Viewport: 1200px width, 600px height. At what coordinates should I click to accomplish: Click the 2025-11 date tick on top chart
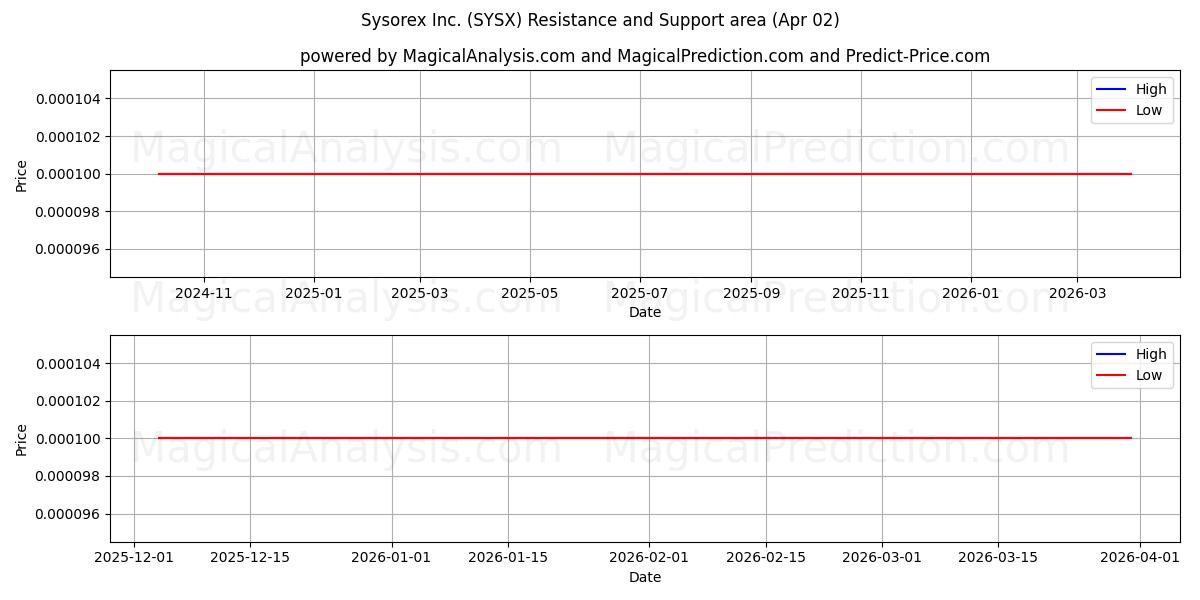point(861,294)
